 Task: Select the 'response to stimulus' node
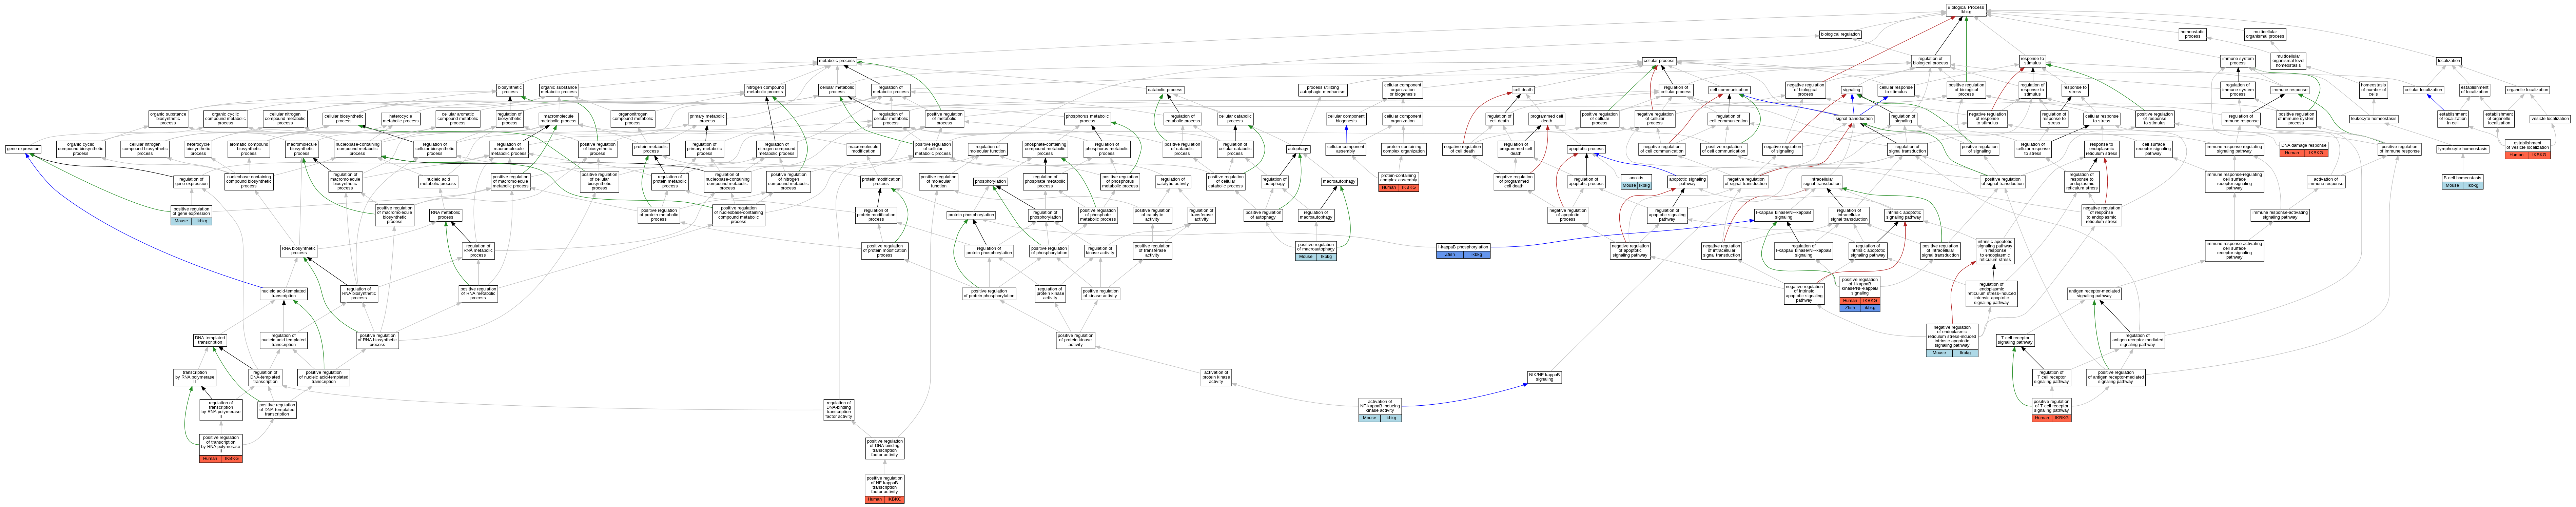point(2032,61)
